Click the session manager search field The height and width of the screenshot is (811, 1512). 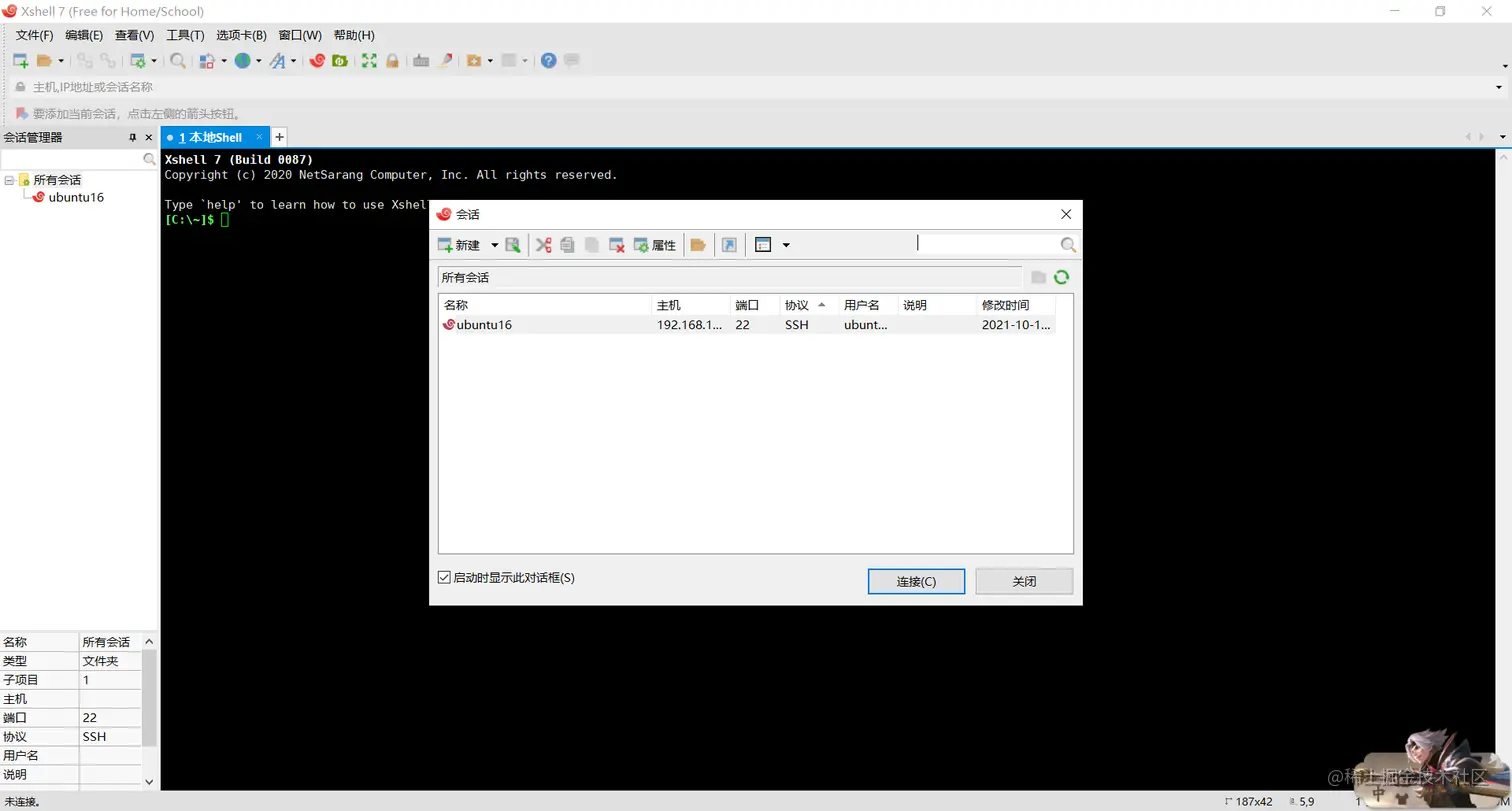(x=71, y=159)
